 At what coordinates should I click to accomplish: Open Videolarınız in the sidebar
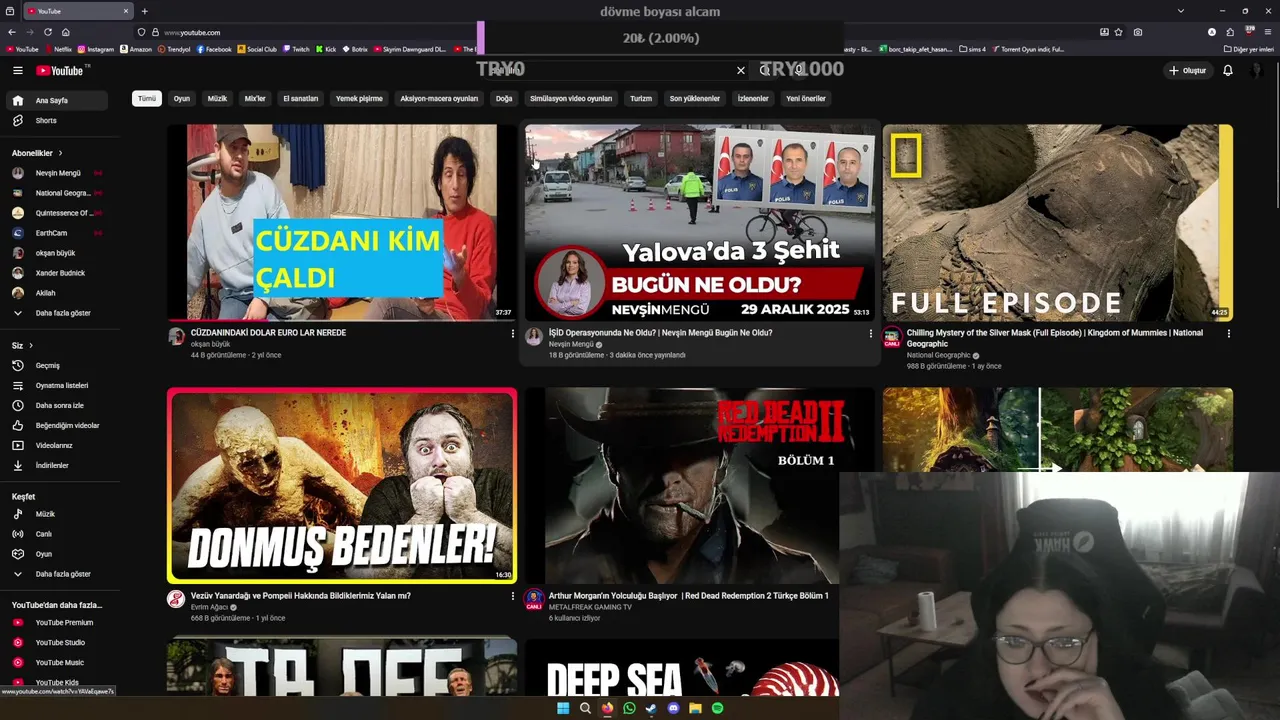(55, 445)
